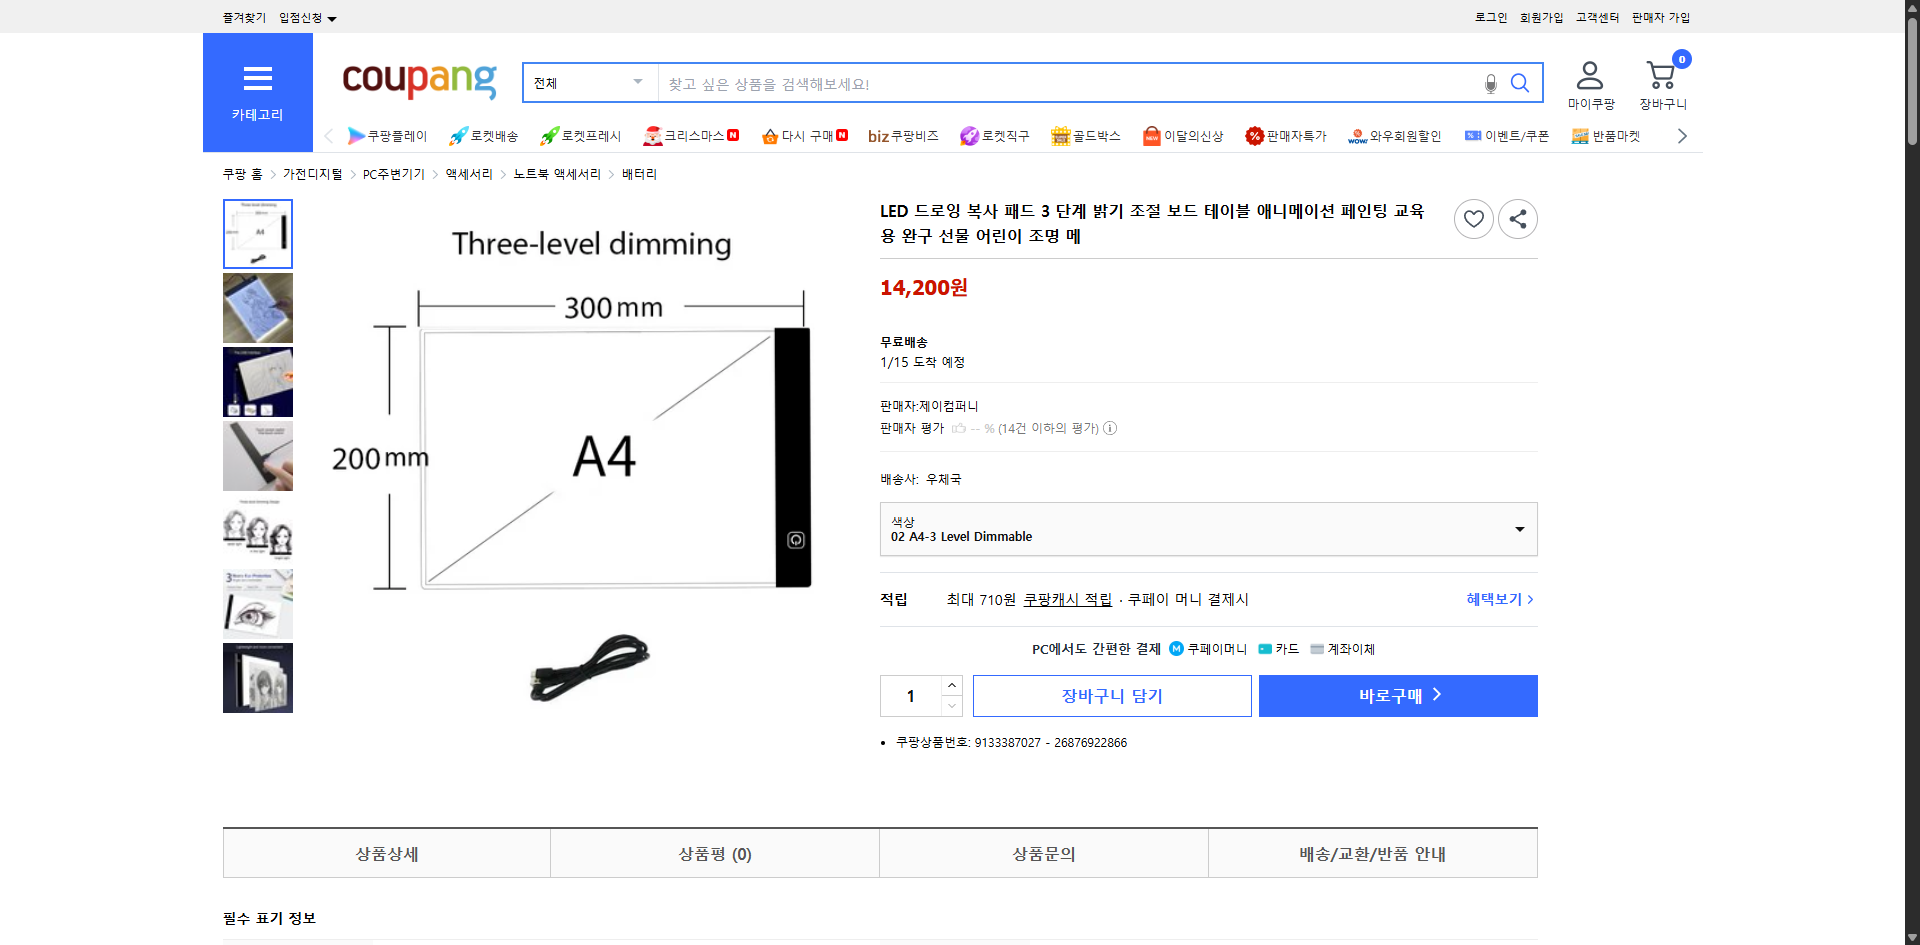Click the 바로구매 purchase button
Image resolution: width=1920 pixels, height=945 pixels.
(1397, 695)
